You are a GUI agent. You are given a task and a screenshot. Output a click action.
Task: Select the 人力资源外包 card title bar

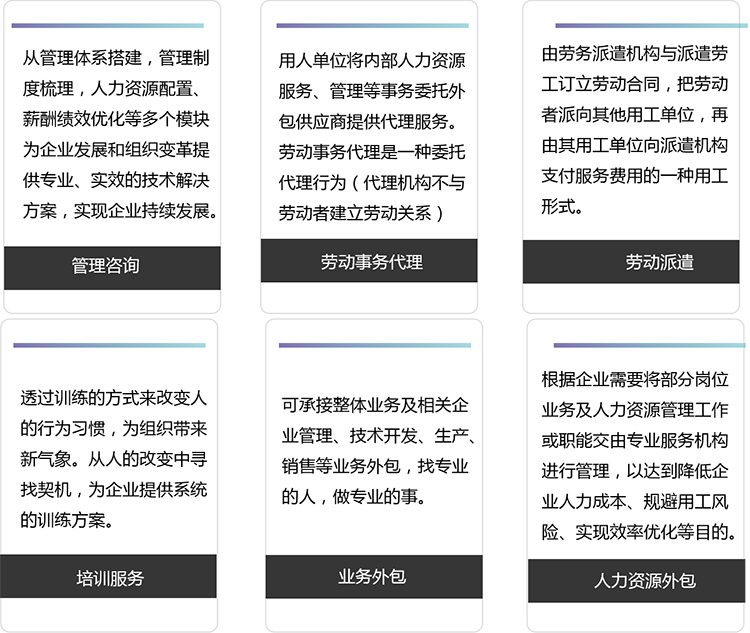click(x=636, y=581)
